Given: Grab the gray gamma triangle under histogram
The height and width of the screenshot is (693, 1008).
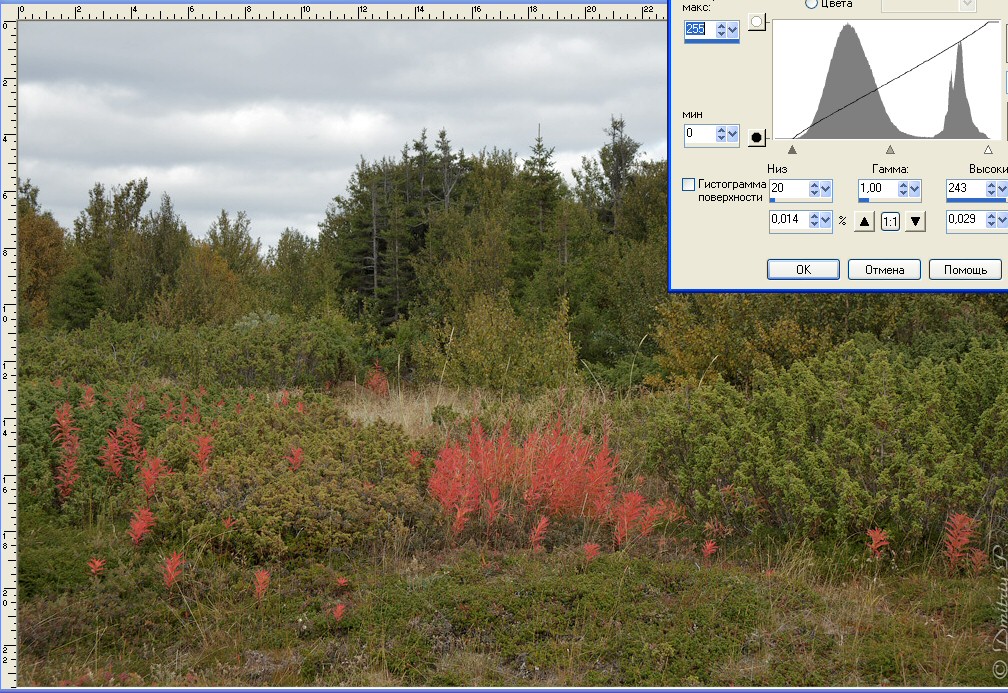Looking at the screenshot, I should click(890, 150).
